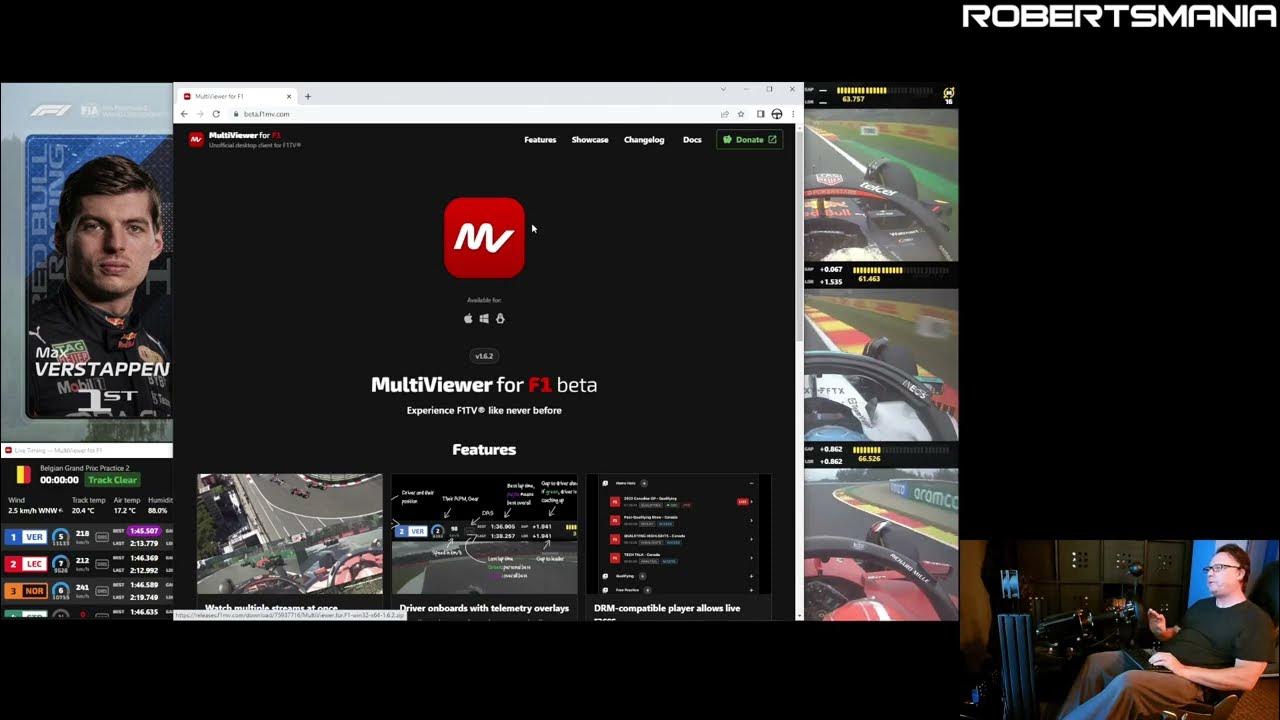This screenshot has height=720, width=1280.
Task: Download the Linux version via penguin icon
Action: [500, 318]
